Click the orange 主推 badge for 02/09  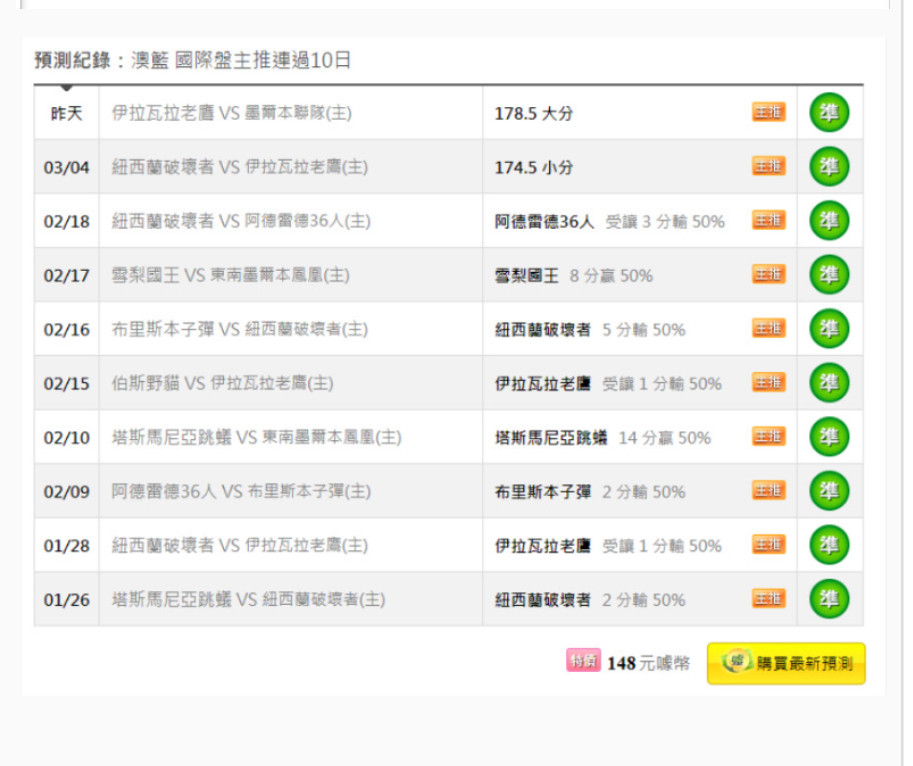coord(768,491)
